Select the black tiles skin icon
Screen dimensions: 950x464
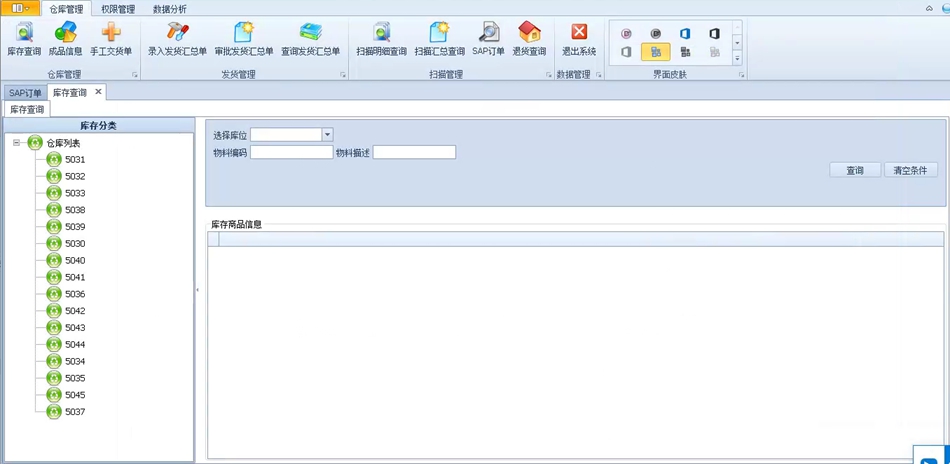[x=685, y=52]
